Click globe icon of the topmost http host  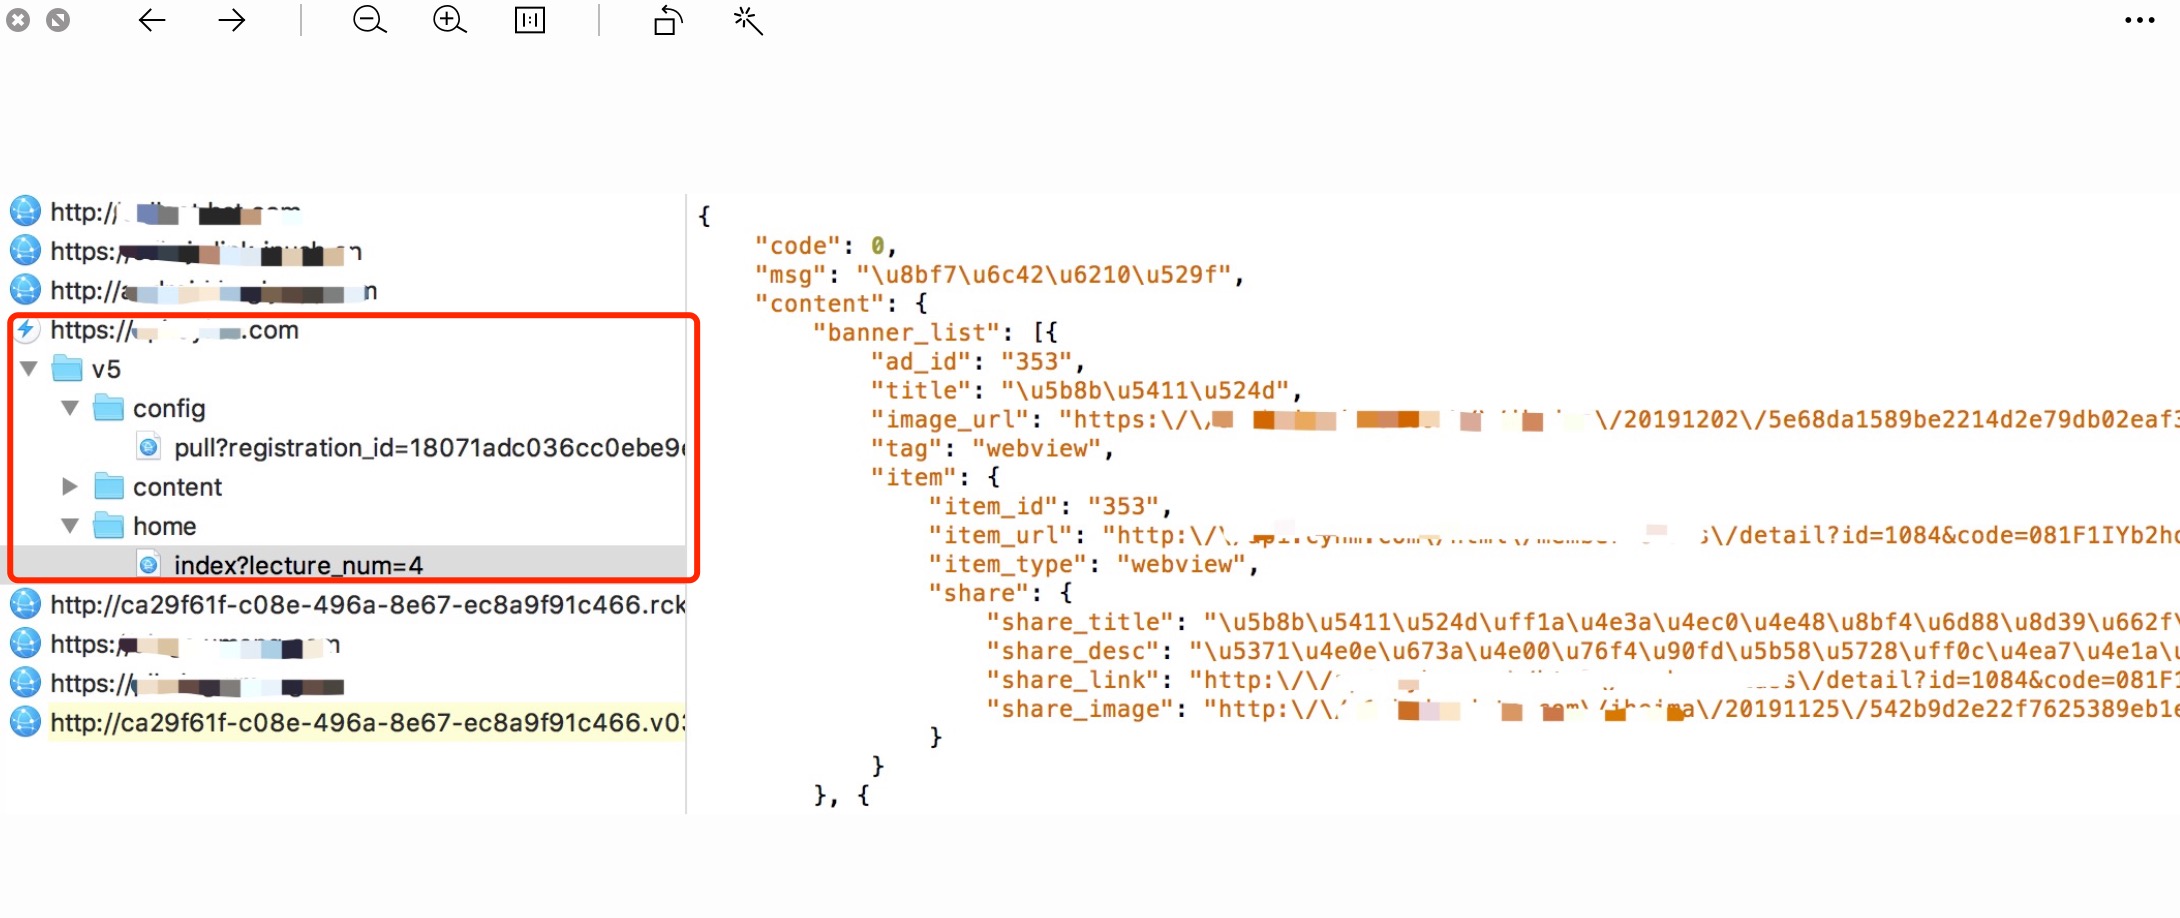tap(25, 211)
